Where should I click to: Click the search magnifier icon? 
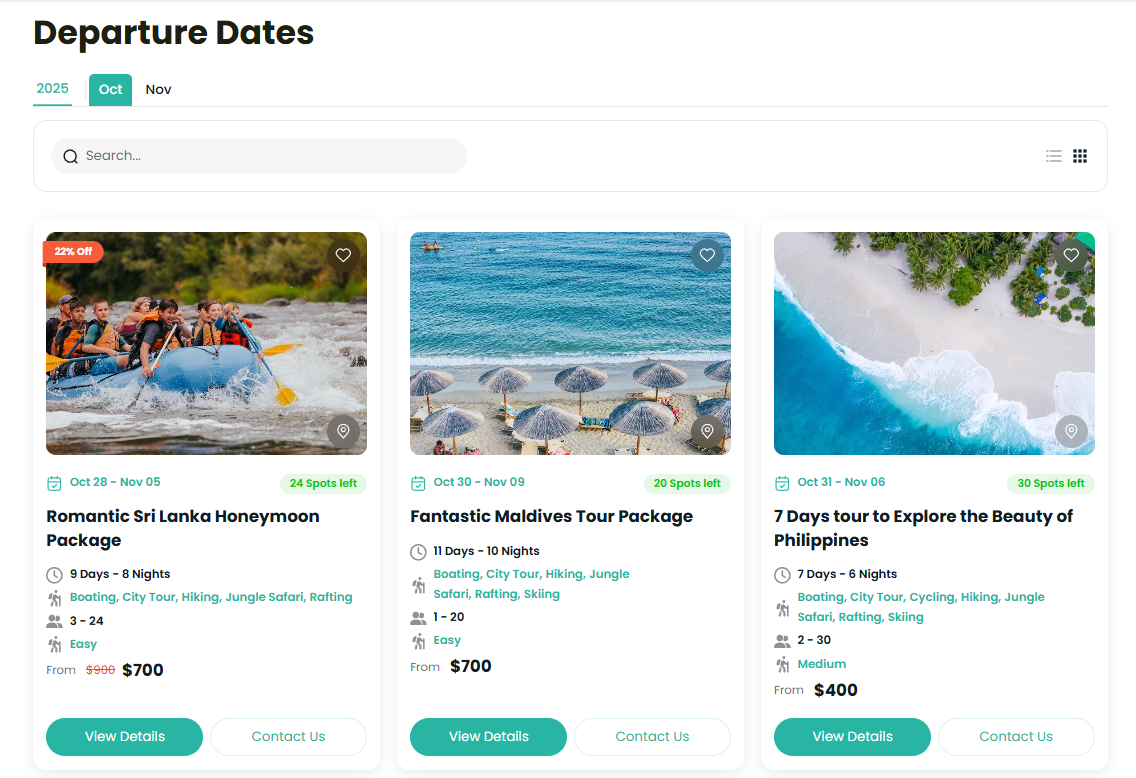[x=70, y=156]
